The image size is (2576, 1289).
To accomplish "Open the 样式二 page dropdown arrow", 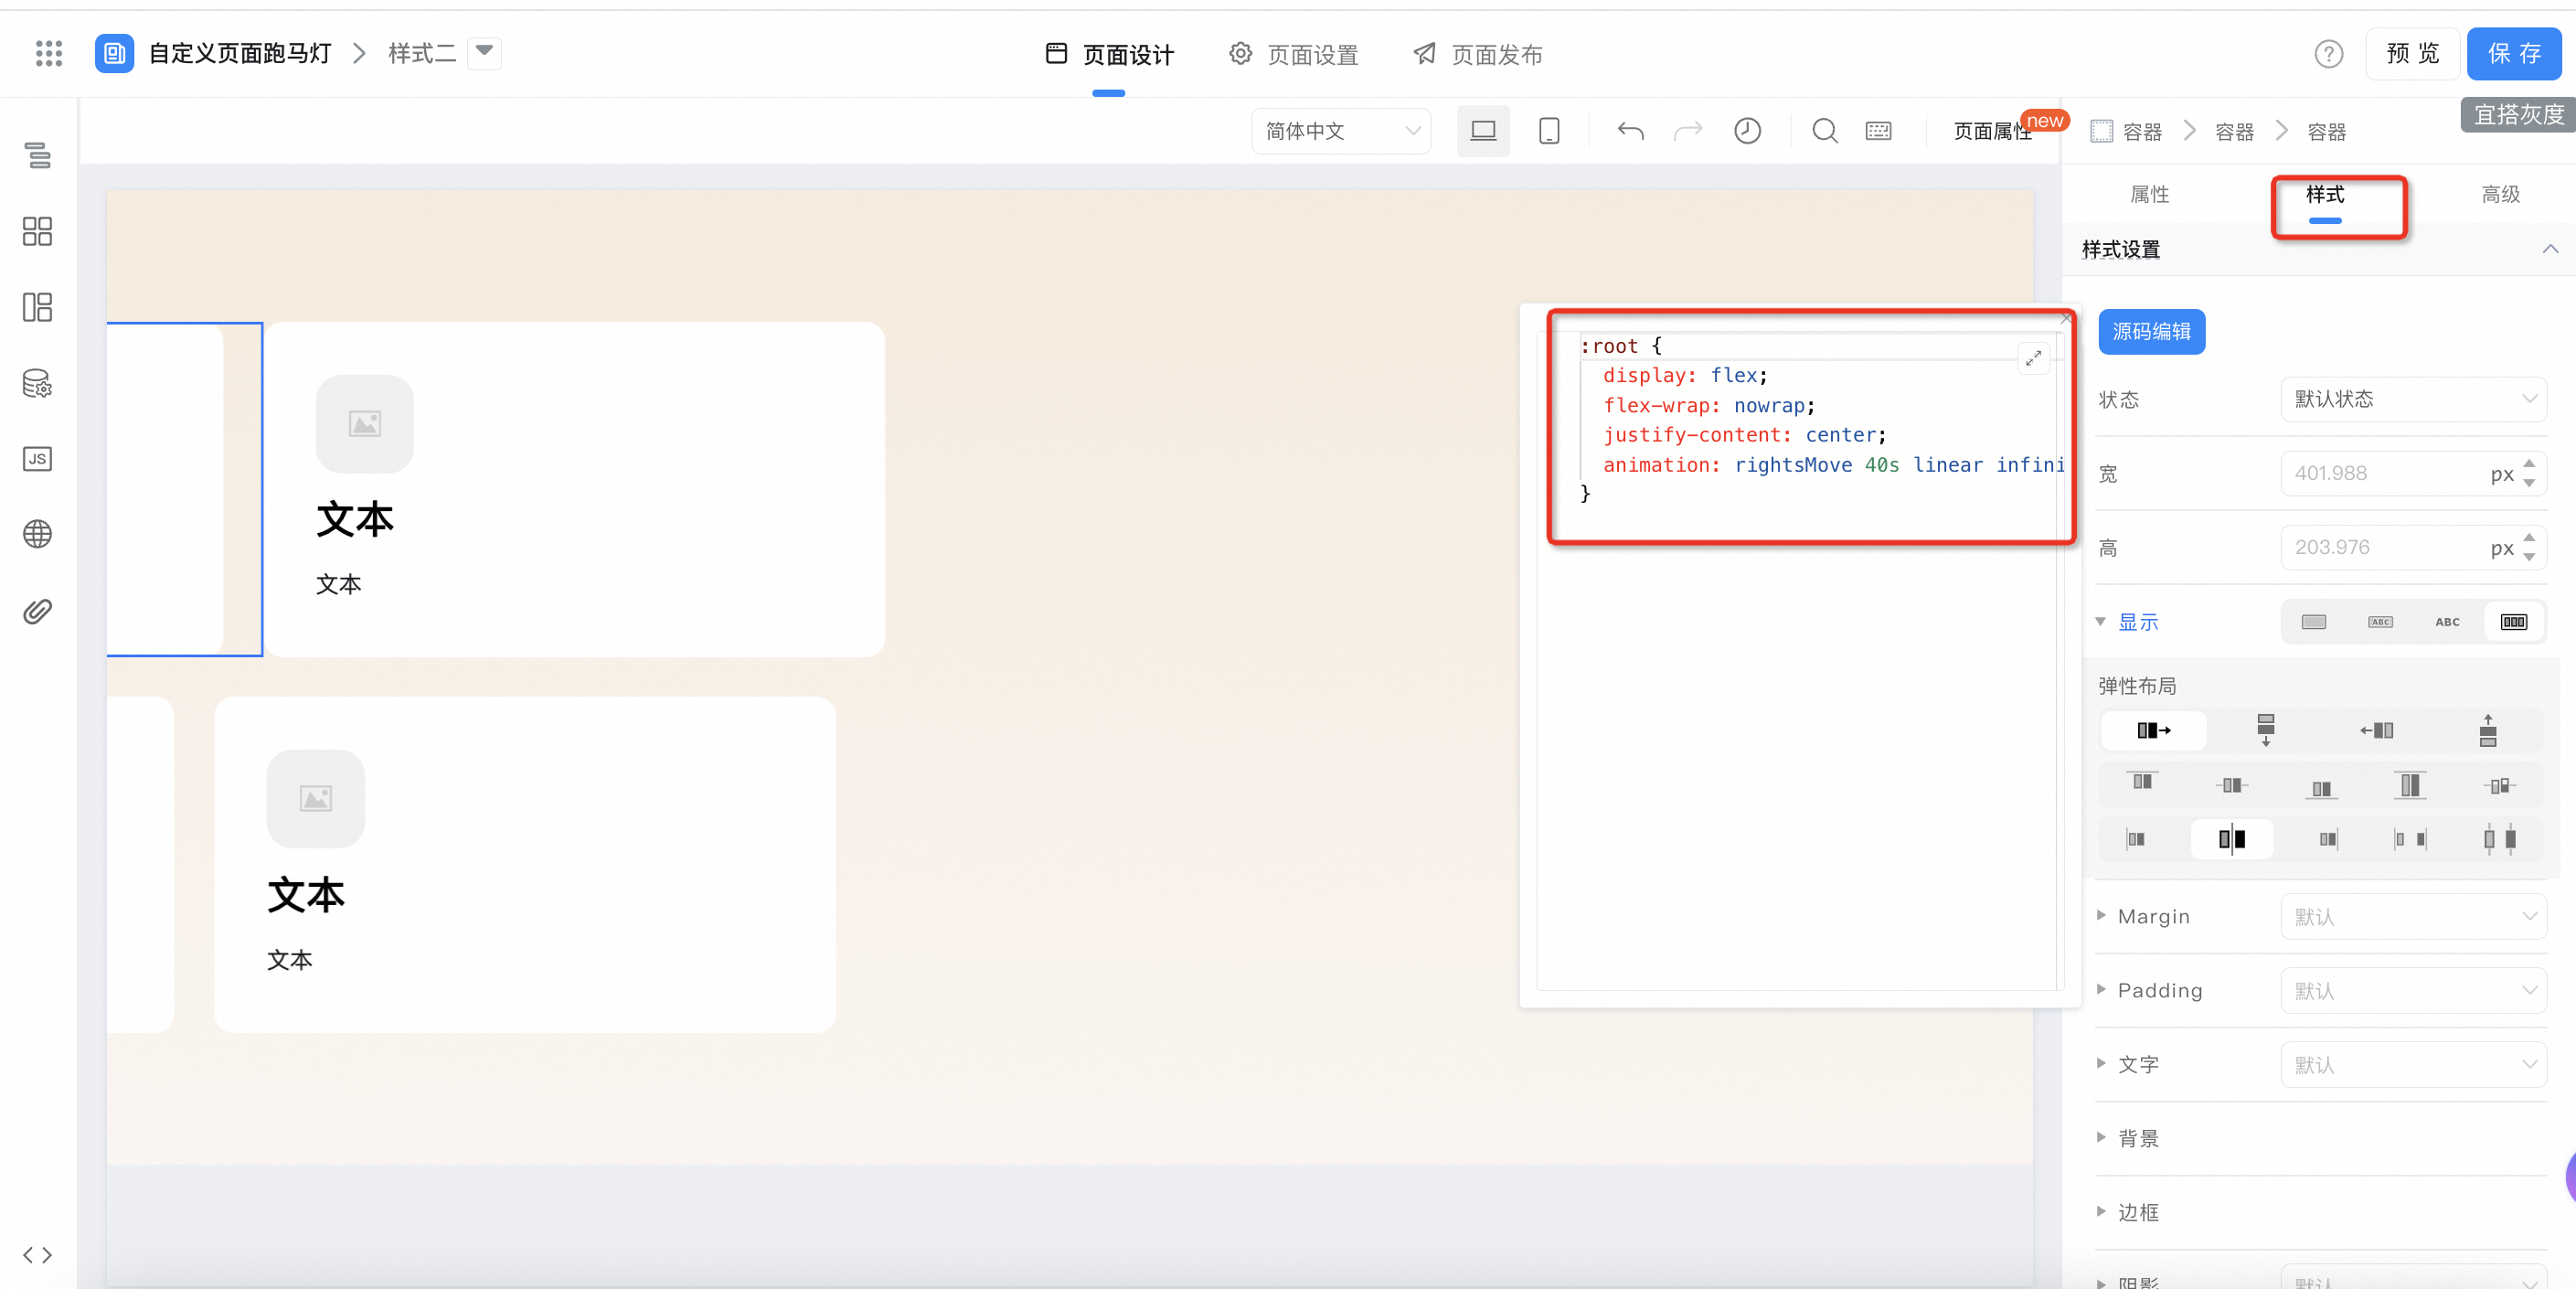I will point(484,52).
